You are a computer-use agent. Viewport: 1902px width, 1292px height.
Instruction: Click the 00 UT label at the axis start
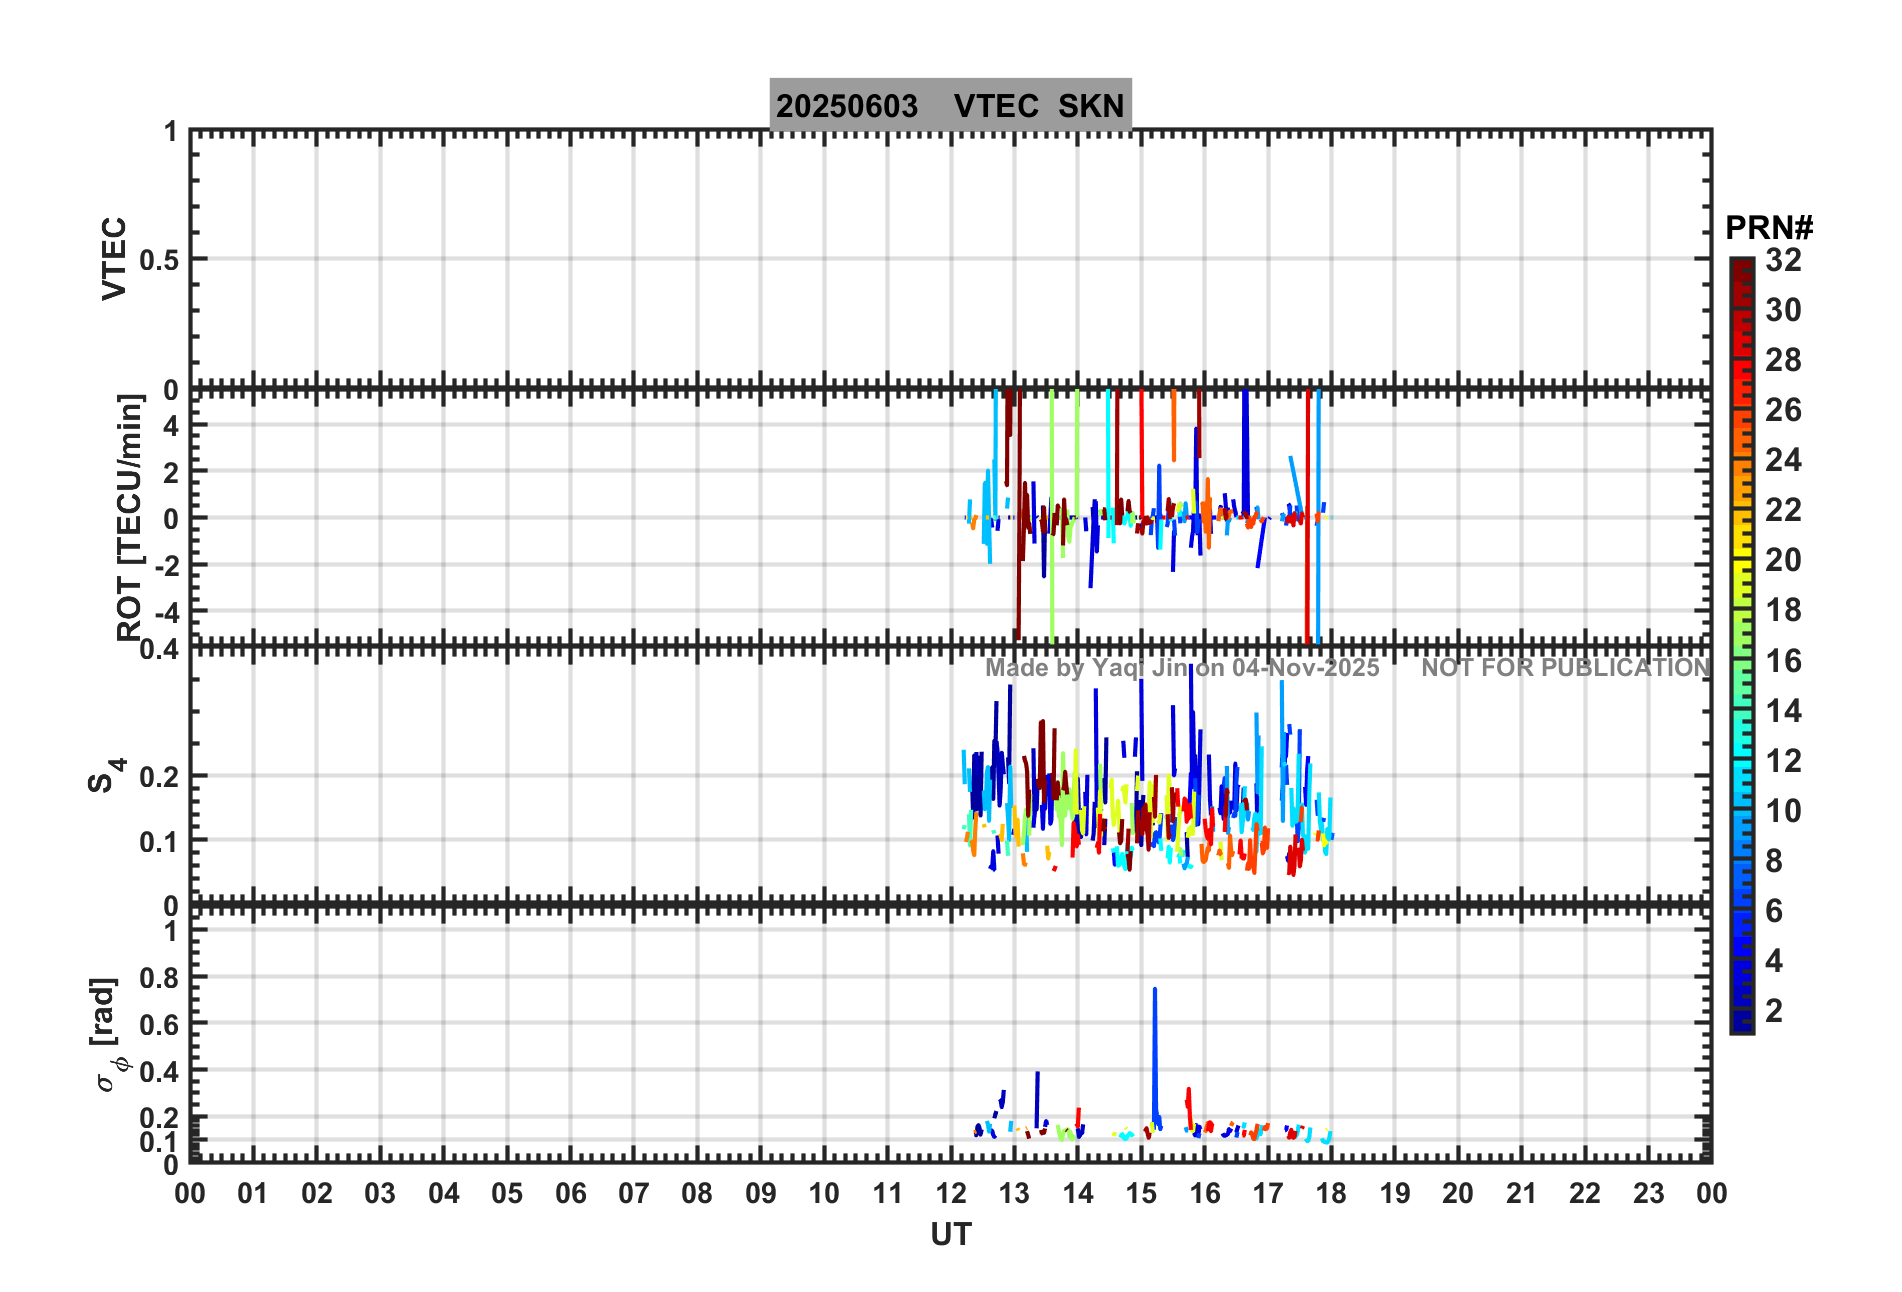pyautogui.click(x=190, y=1193)
